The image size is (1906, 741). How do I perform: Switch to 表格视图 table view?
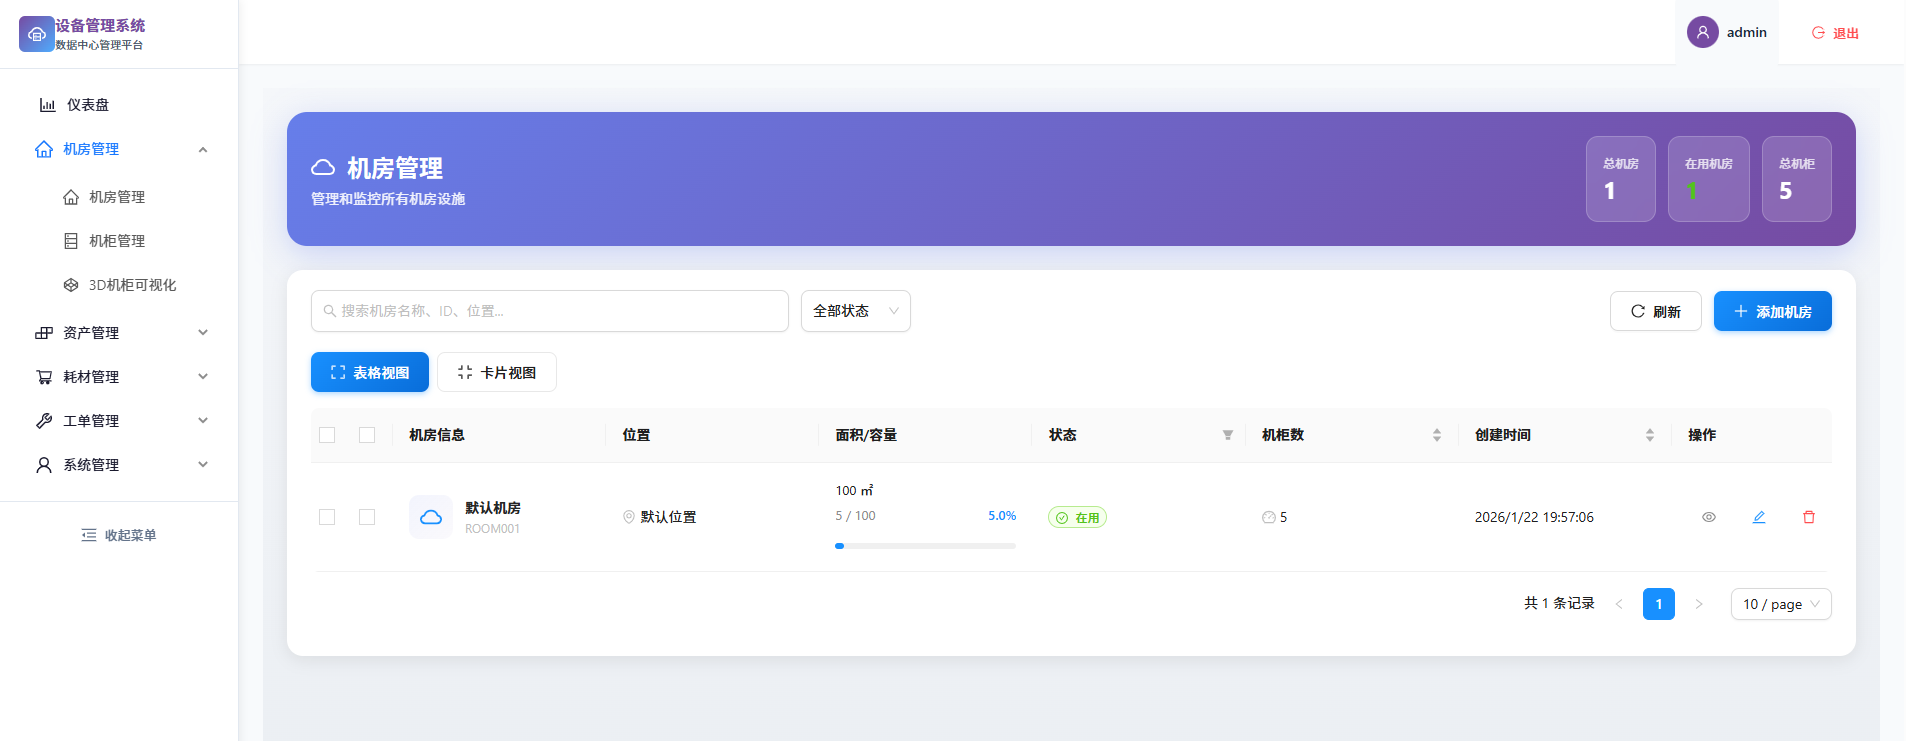click(x=370, y=372)
